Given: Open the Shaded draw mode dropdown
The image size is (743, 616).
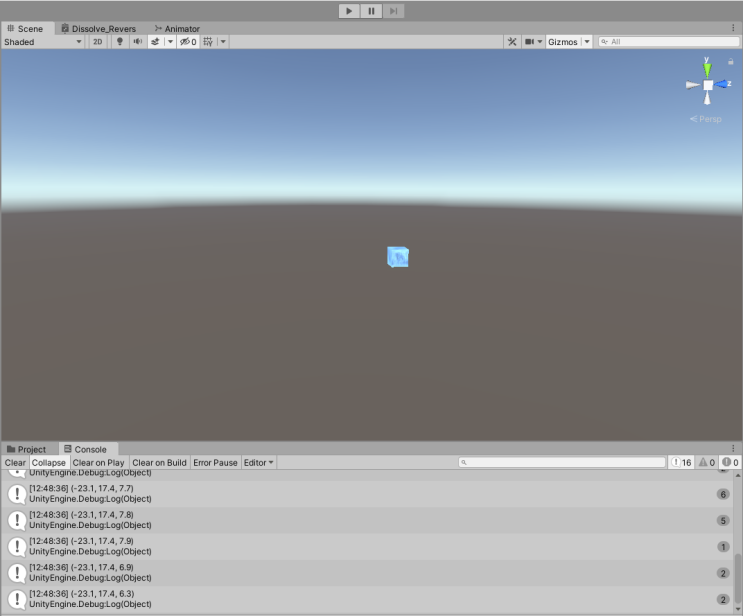Looking at the screenshot, I should point(43,42).
